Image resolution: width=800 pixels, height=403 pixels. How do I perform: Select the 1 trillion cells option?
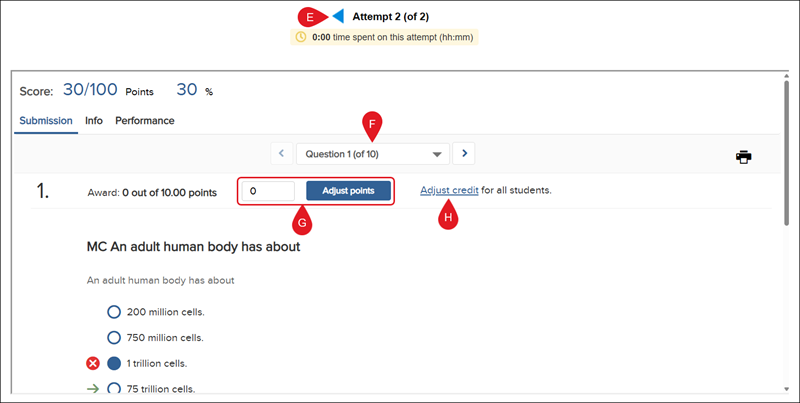tap(114, 363)
